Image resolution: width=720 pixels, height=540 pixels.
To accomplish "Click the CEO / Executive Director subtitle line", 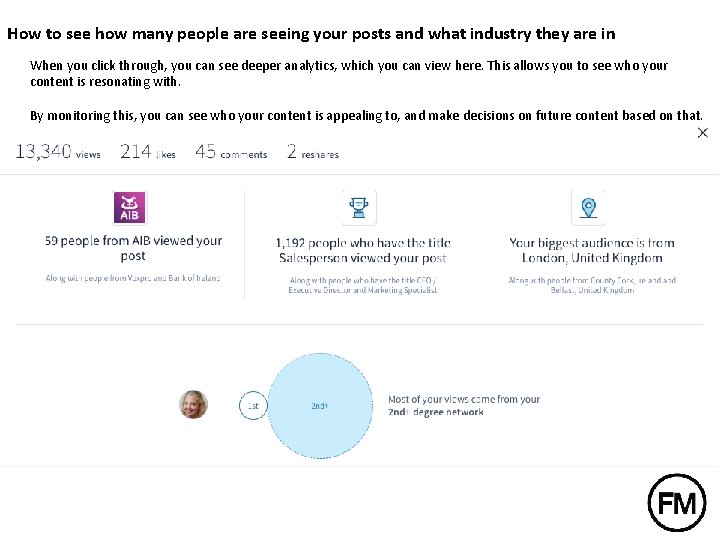I will tap(362, 285).
